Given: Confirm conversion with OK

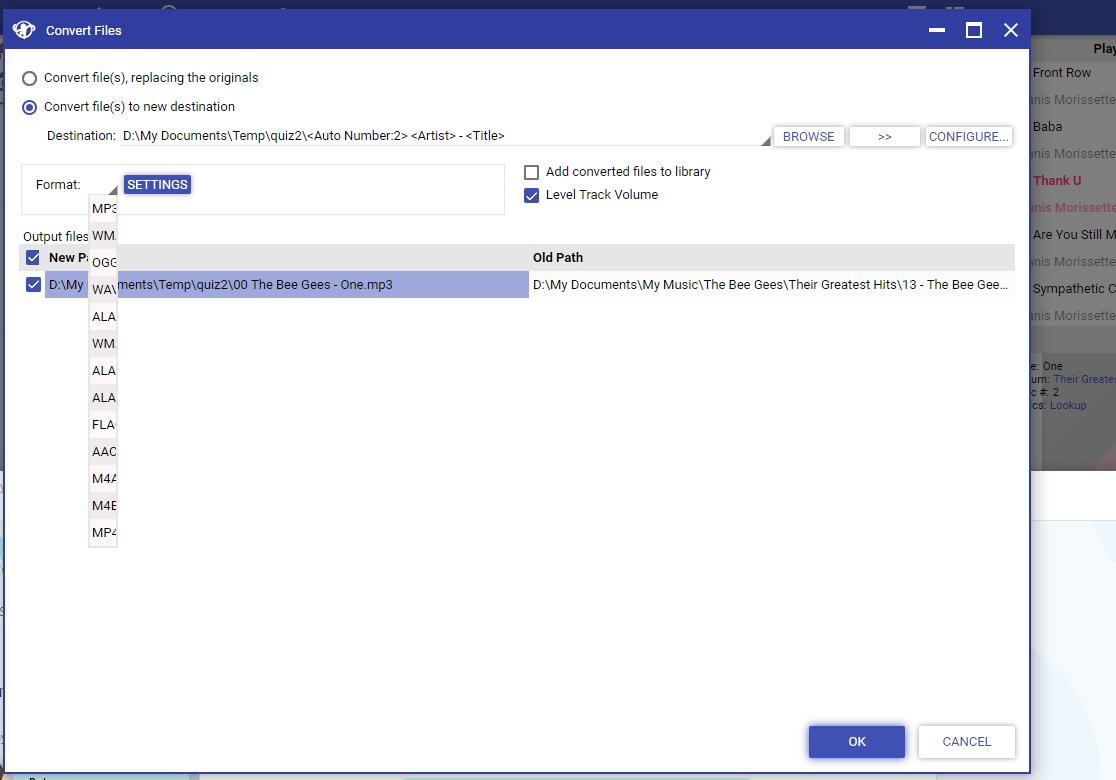Looking at the screenshot, I should click(x=856, y=742).
